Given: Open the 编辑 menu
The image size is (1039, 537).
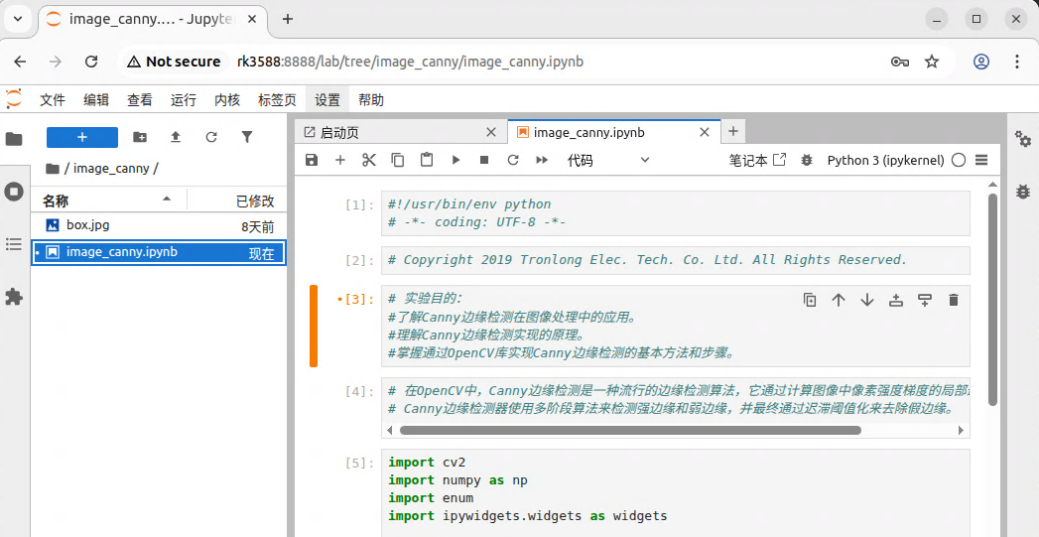Looking at the screenshot, I should coord(96,100).
